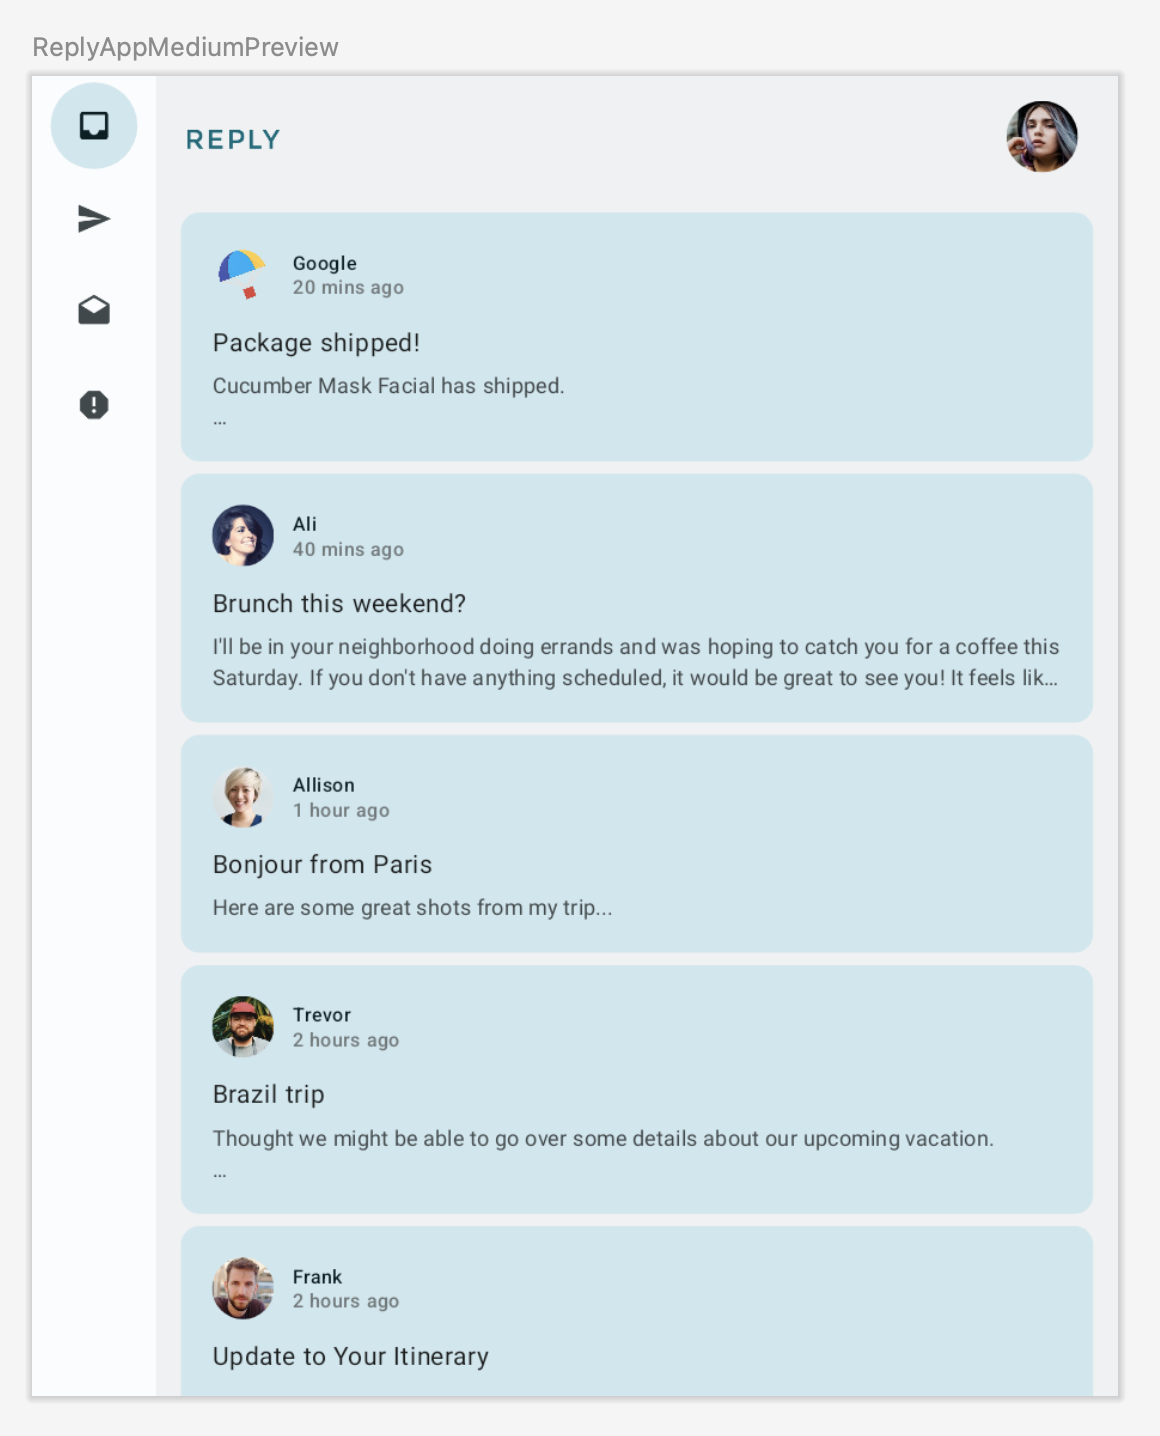Open Spam using the exclamation octagon icon

94,405
